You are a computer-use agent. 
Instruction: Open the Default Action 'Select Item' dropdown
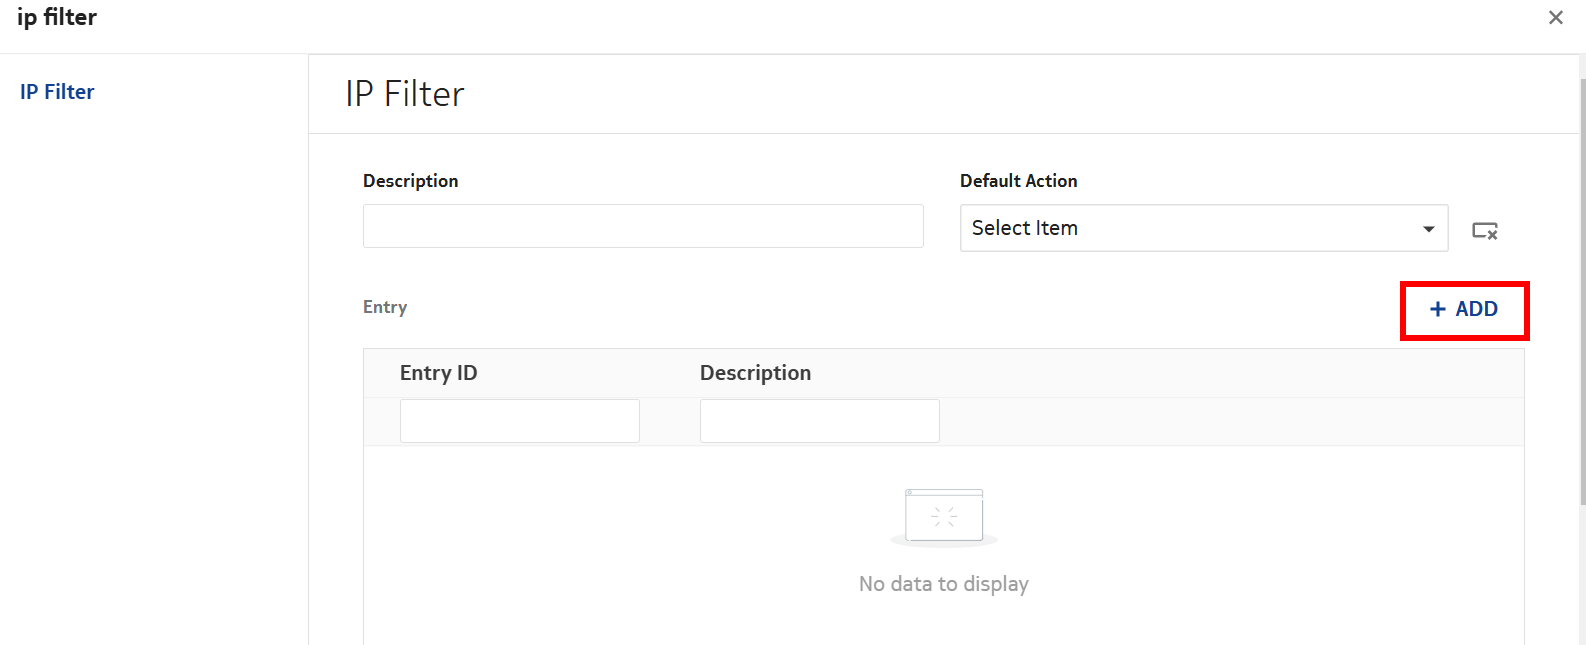tap(1190, 228)
